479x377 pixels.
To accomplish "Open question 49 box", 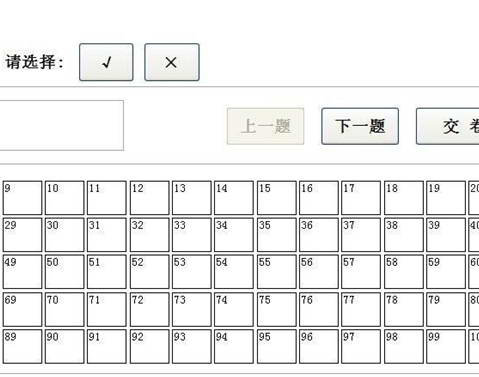I will point(22,272).
